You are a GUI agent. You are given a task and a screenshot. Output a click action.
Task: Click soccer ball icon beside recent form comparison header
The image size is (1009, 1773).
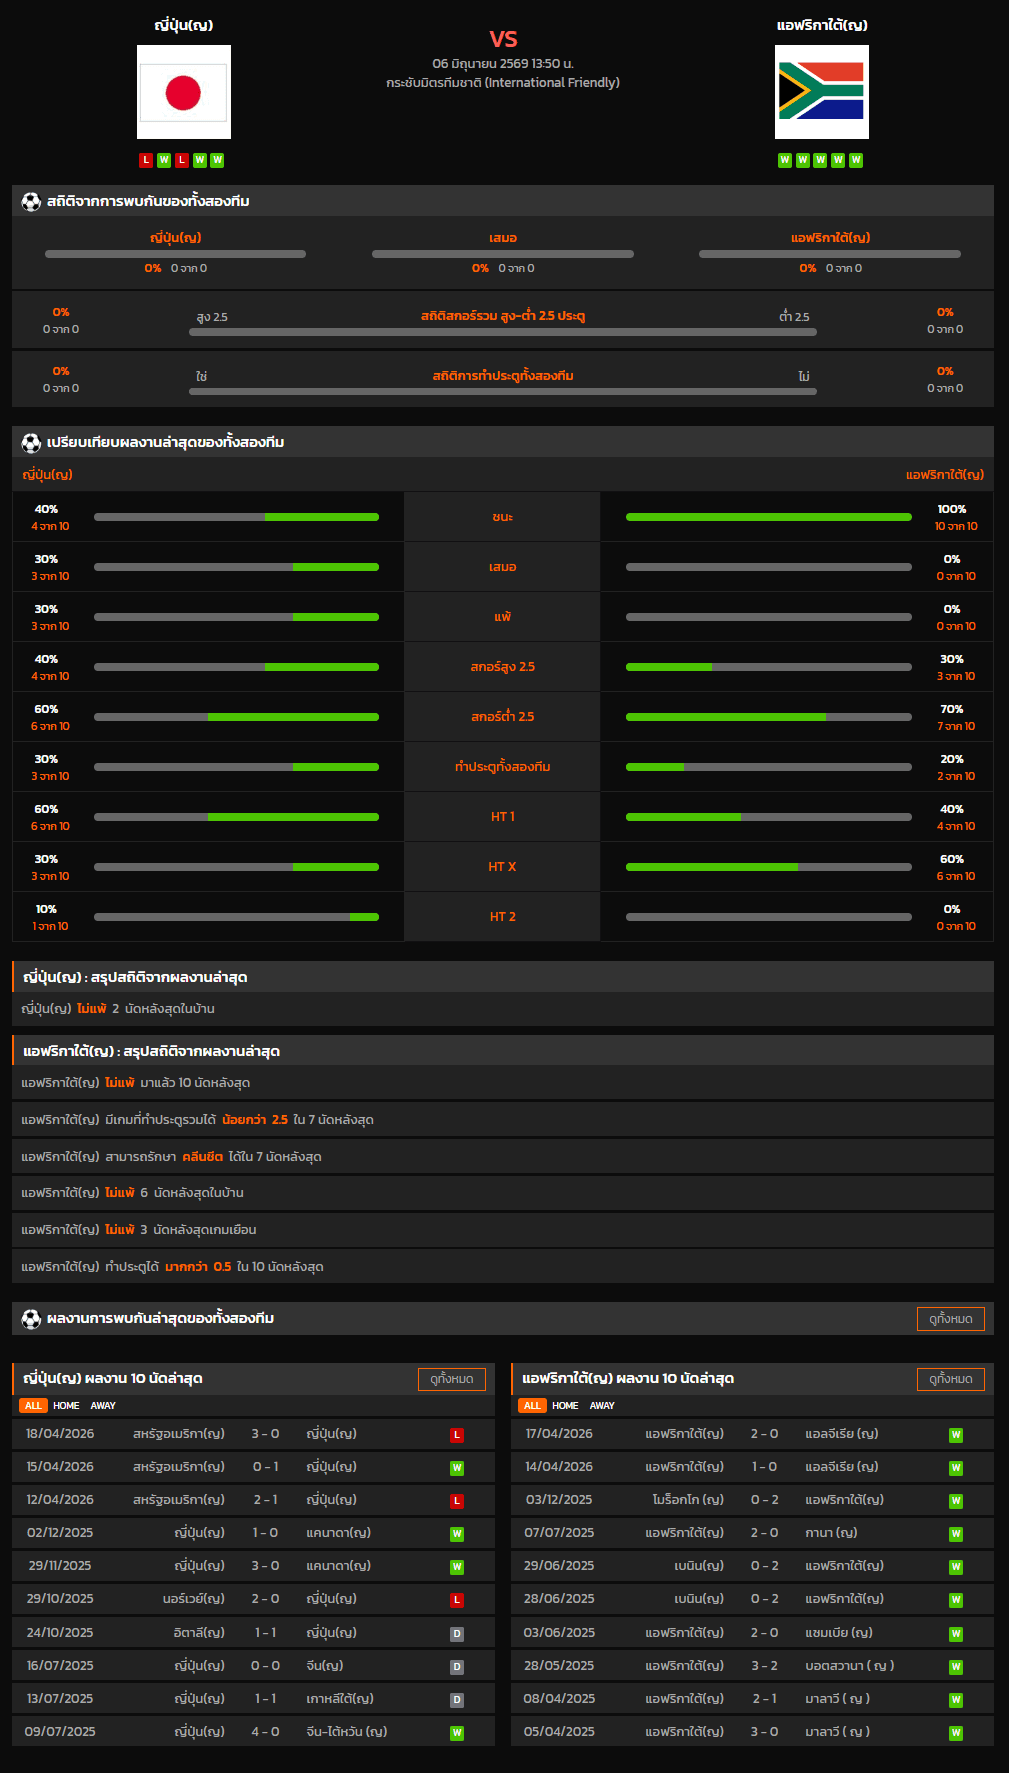point(31,442)
